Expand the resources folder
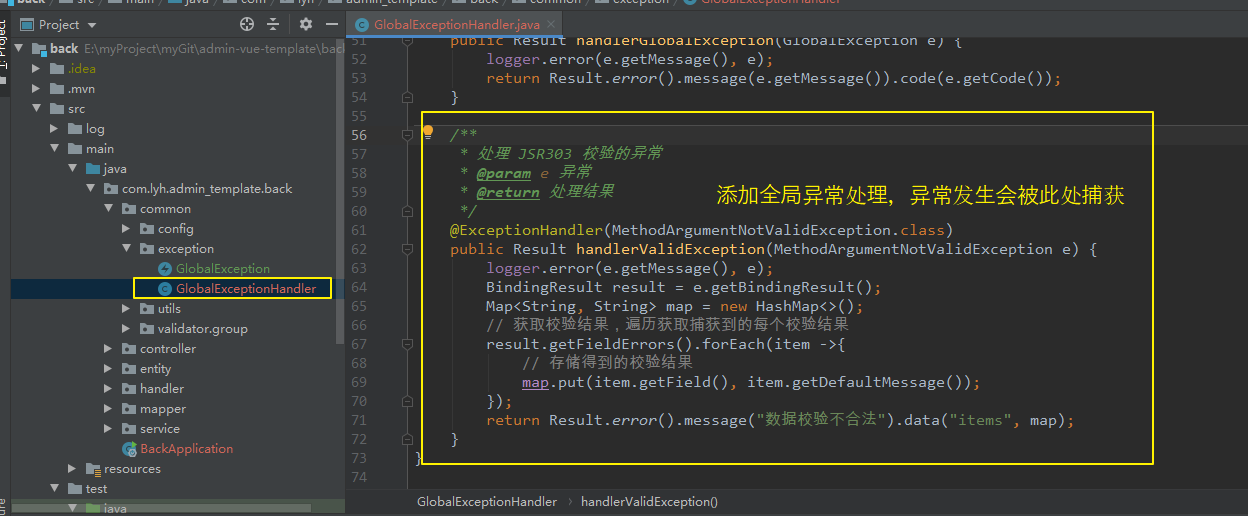1248x516 pixels. tap(74, 468)
